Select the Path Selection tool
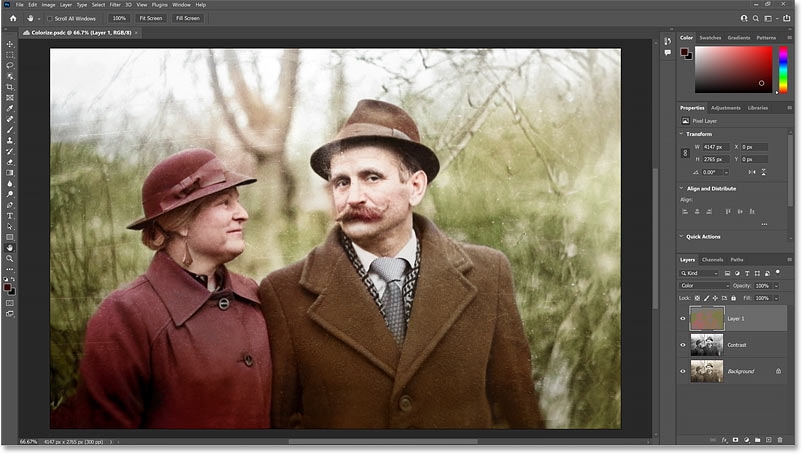This screenshot has width=803, height=455. (x=10, y=227)
